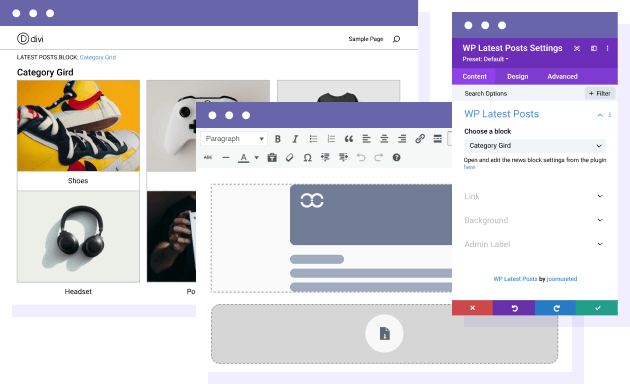Click the Divi logo
Image resolution: width=630 pixels, height=384 pixels.
tap(30, 39)
